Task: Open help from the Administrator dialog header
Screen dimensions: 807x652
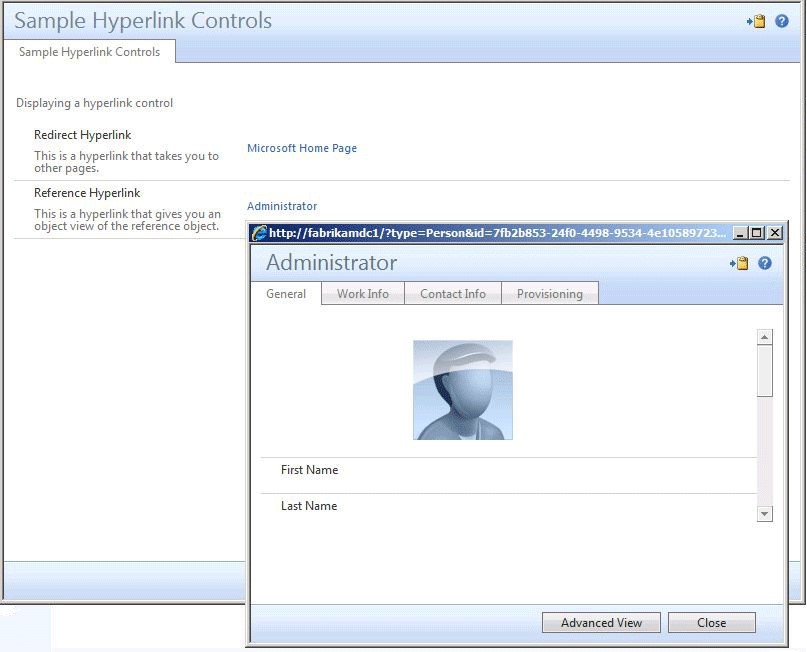Action: tap(764, 262)
